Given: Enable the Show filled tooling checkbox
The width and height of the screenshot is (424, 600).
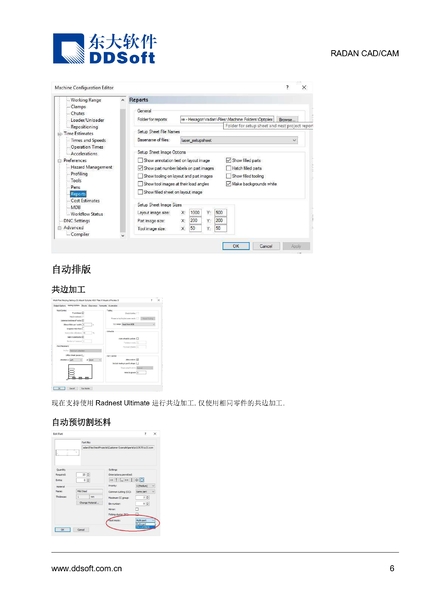Looking at the screenshot, I should coord(228,176).
